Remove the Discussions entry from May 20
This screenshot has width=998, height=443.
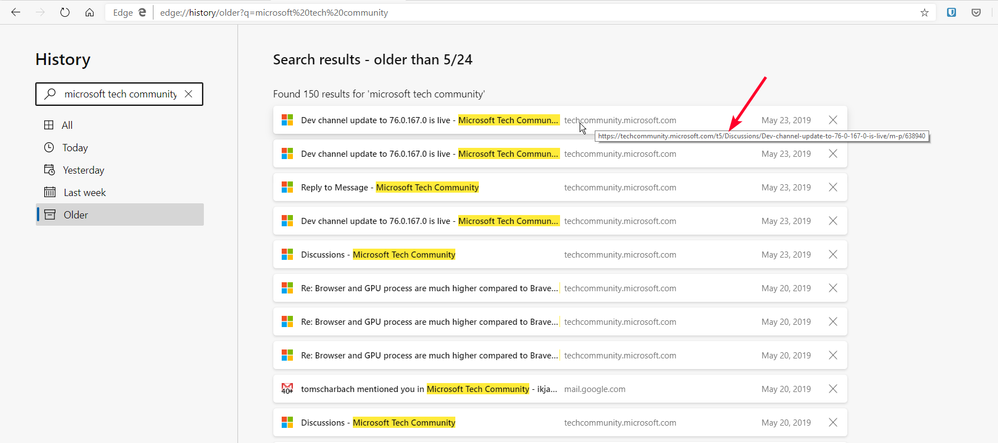tap(833, 422)
